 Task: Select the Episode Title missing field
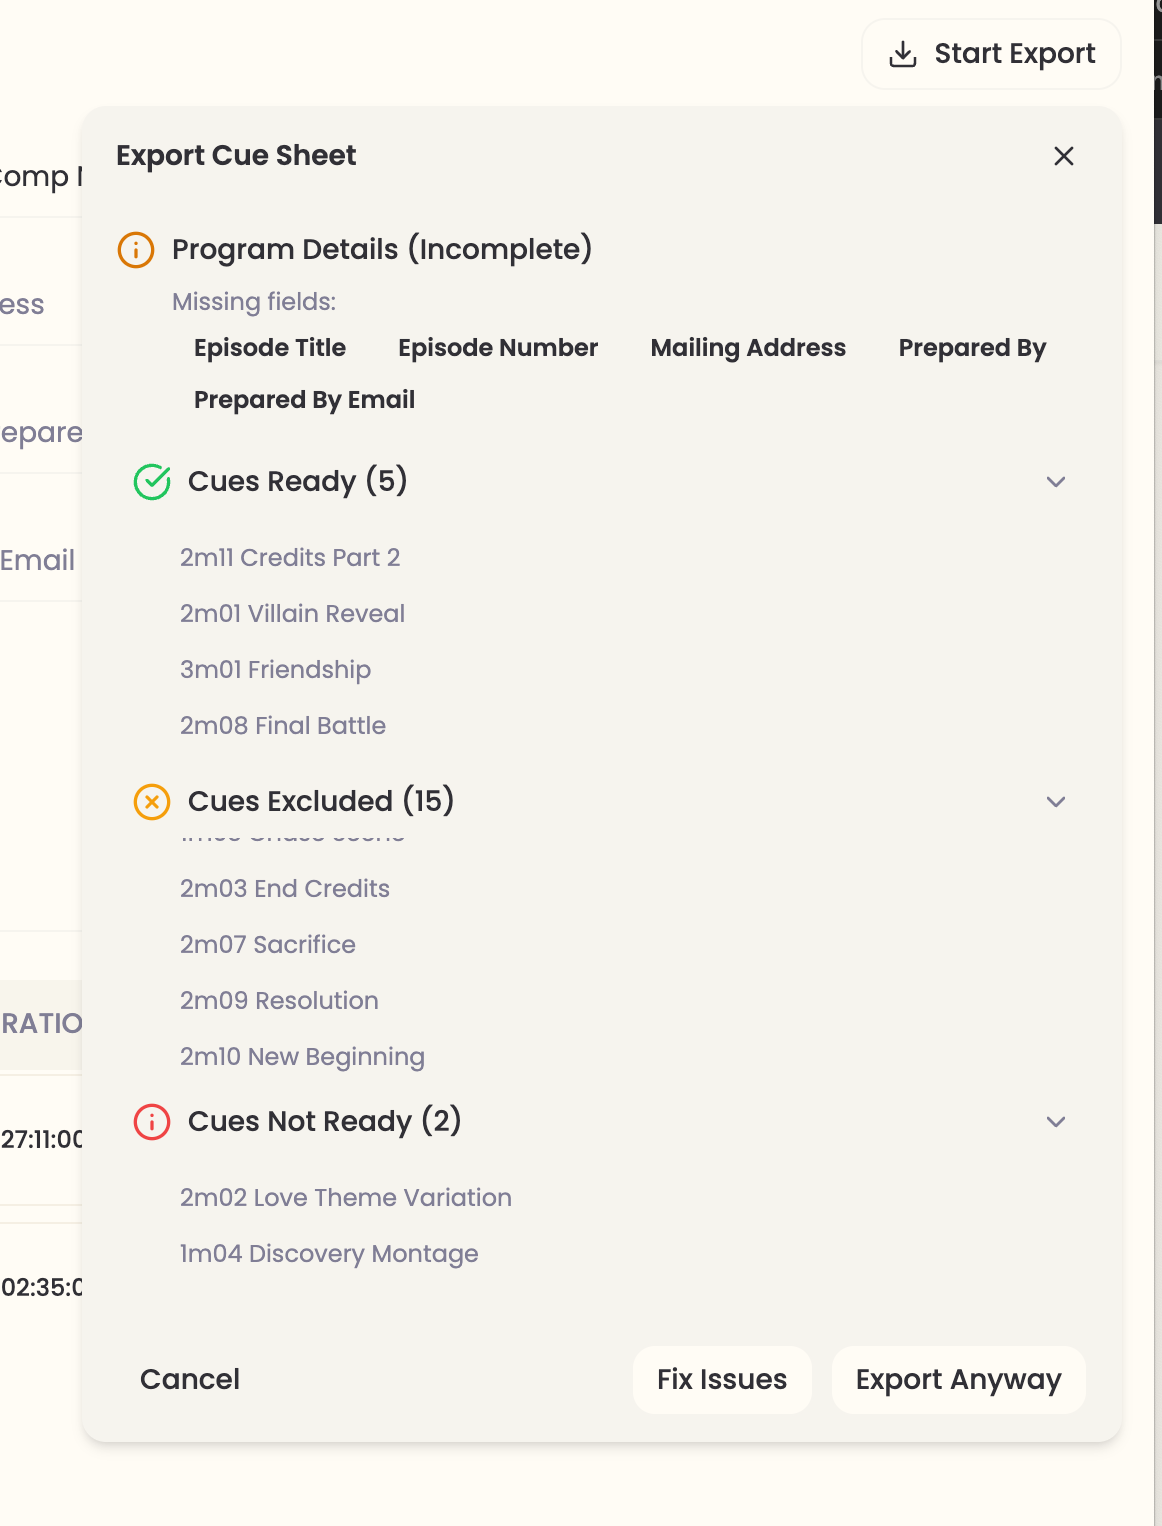click(x=270, y=348)
